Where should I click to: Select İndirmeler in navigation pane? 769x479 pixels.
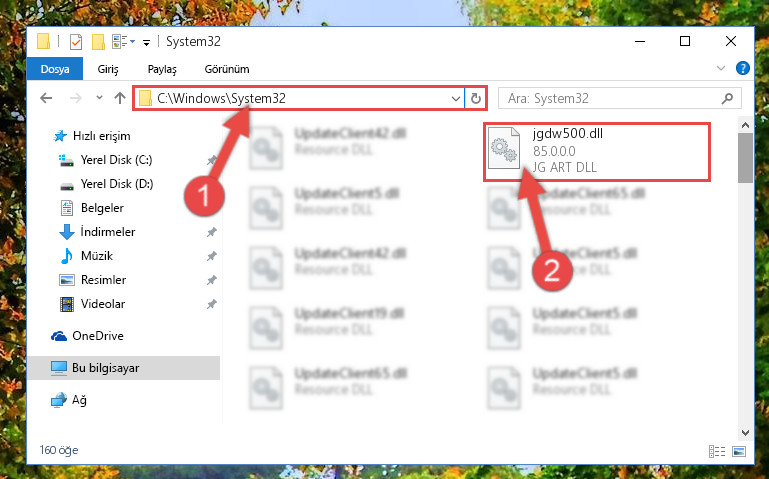point(107,232)
